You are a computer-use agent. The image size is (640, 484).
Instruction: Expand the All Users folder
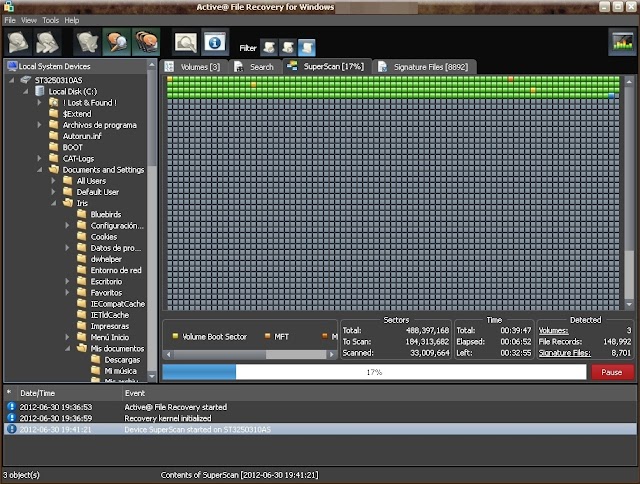pyautogui.click(x=53, y=180)
